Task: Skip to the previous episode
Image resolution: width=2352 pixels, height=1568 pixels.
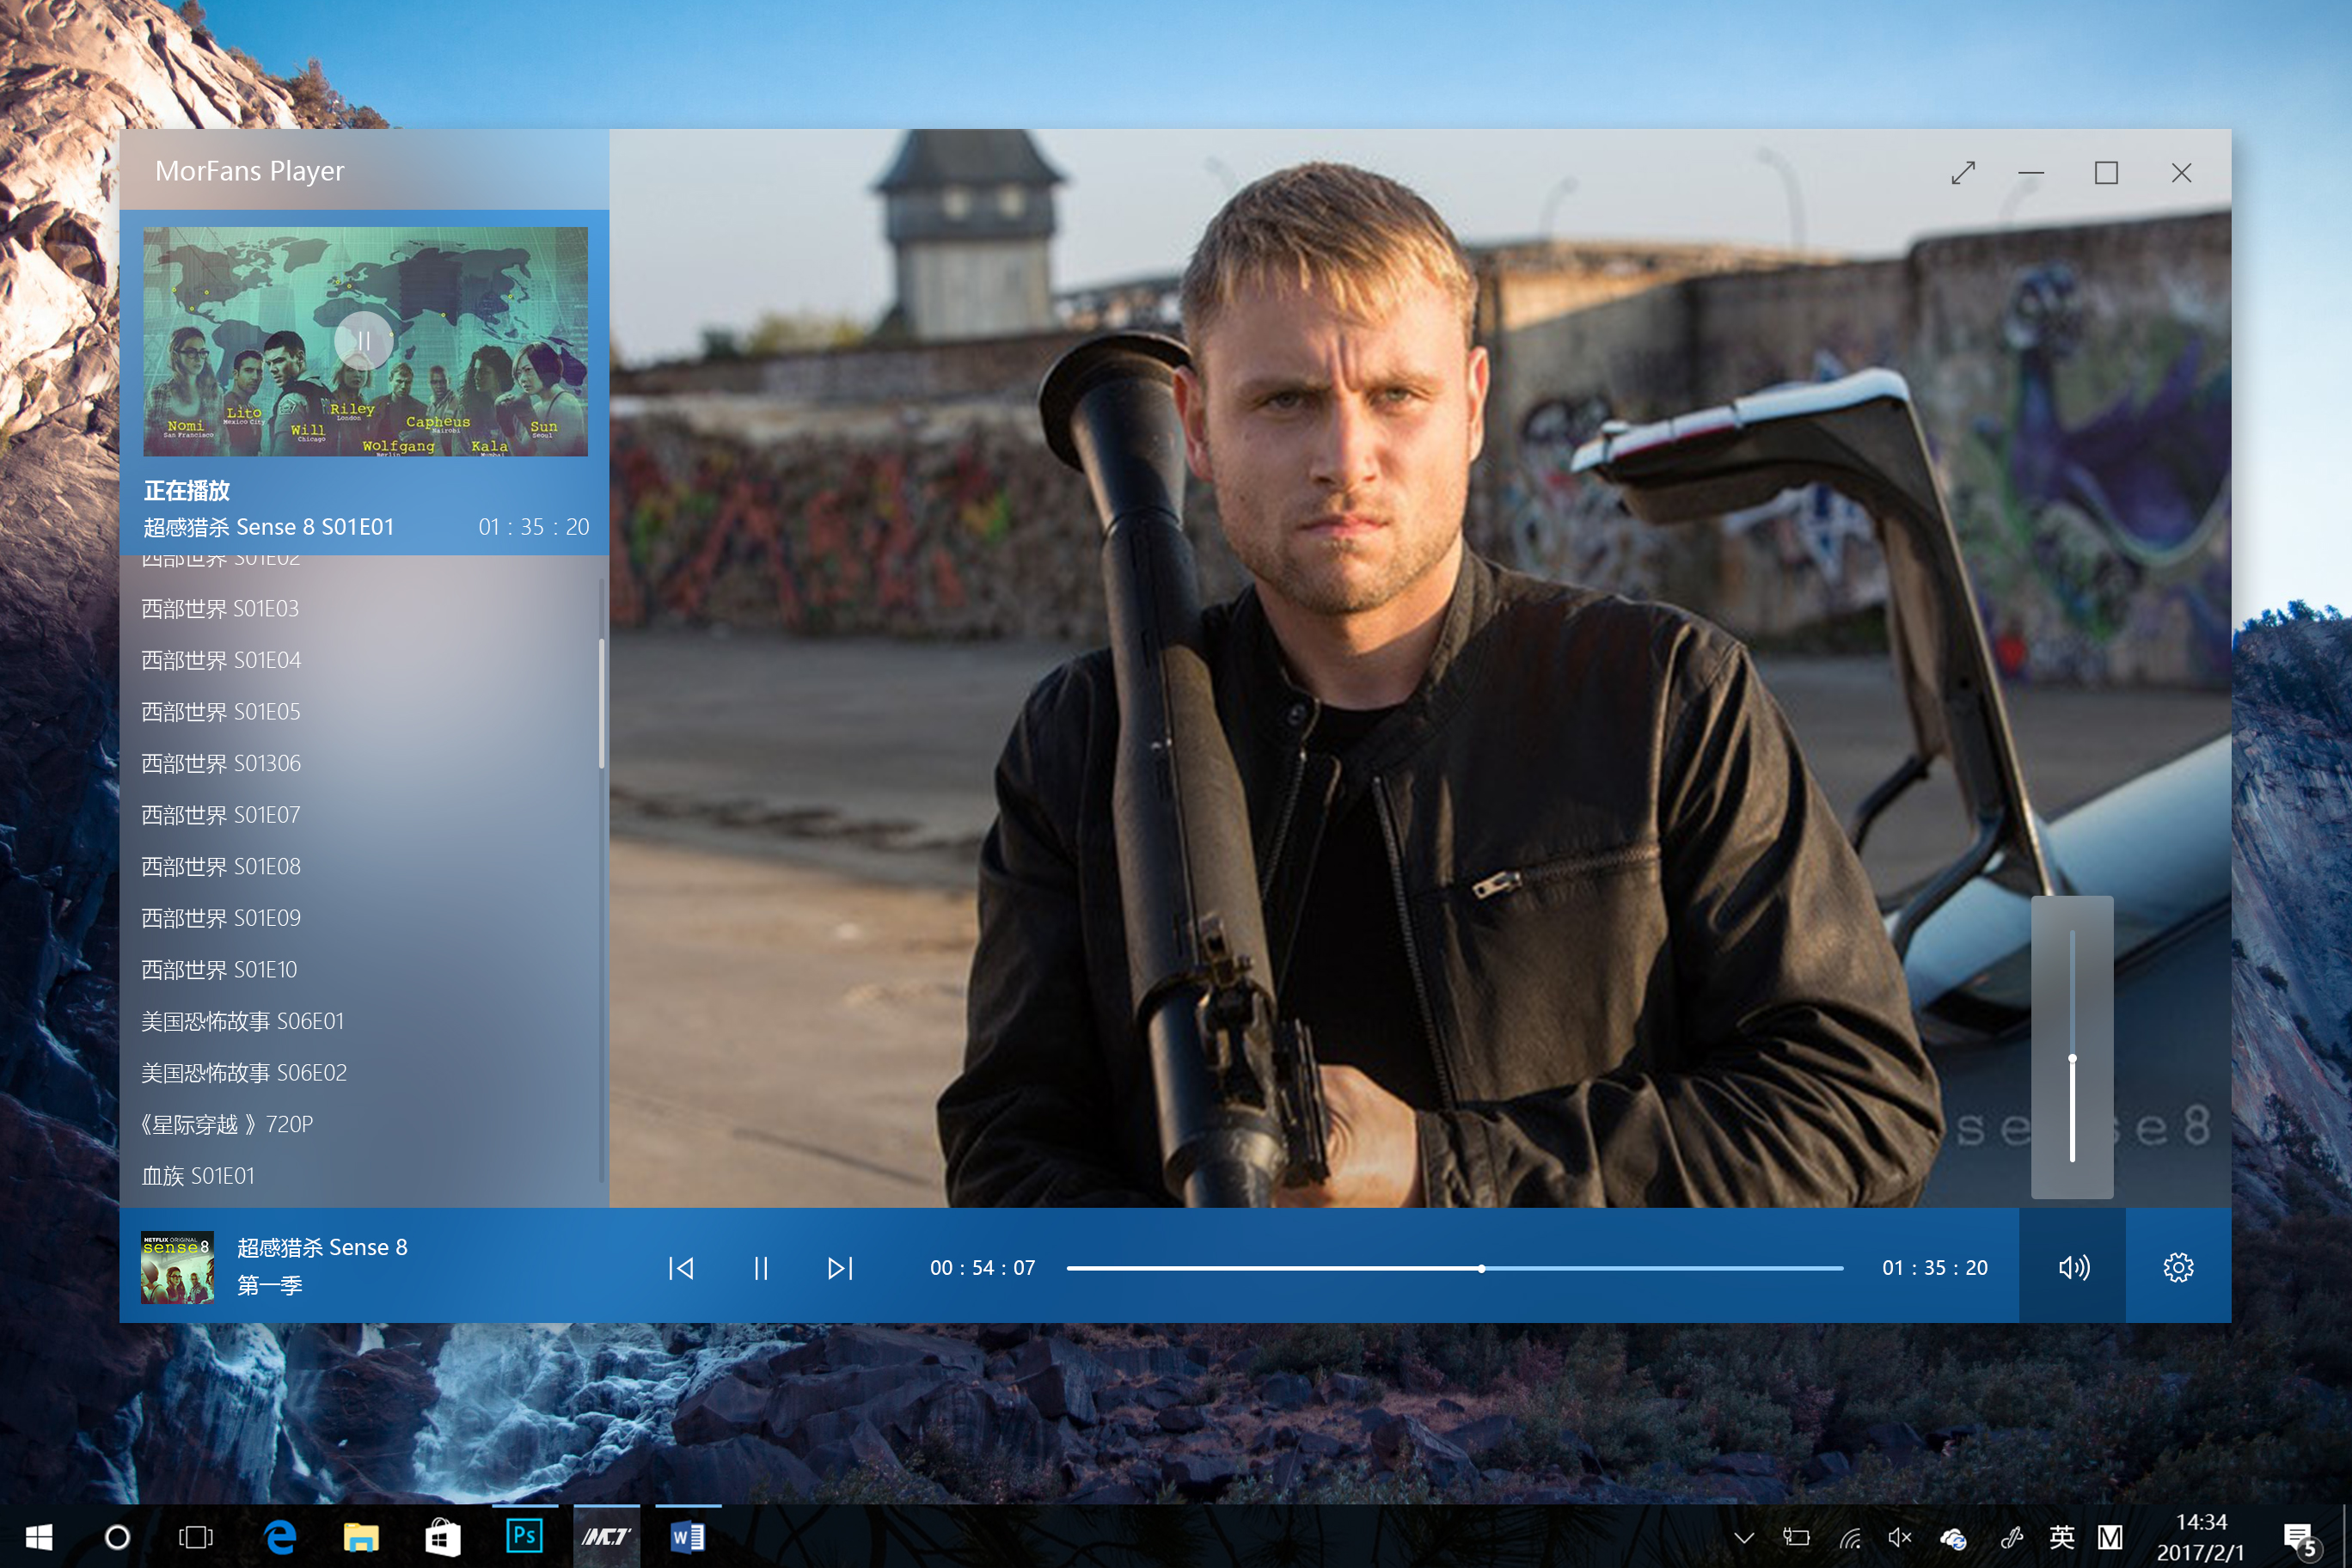Action: point(681,1268)
